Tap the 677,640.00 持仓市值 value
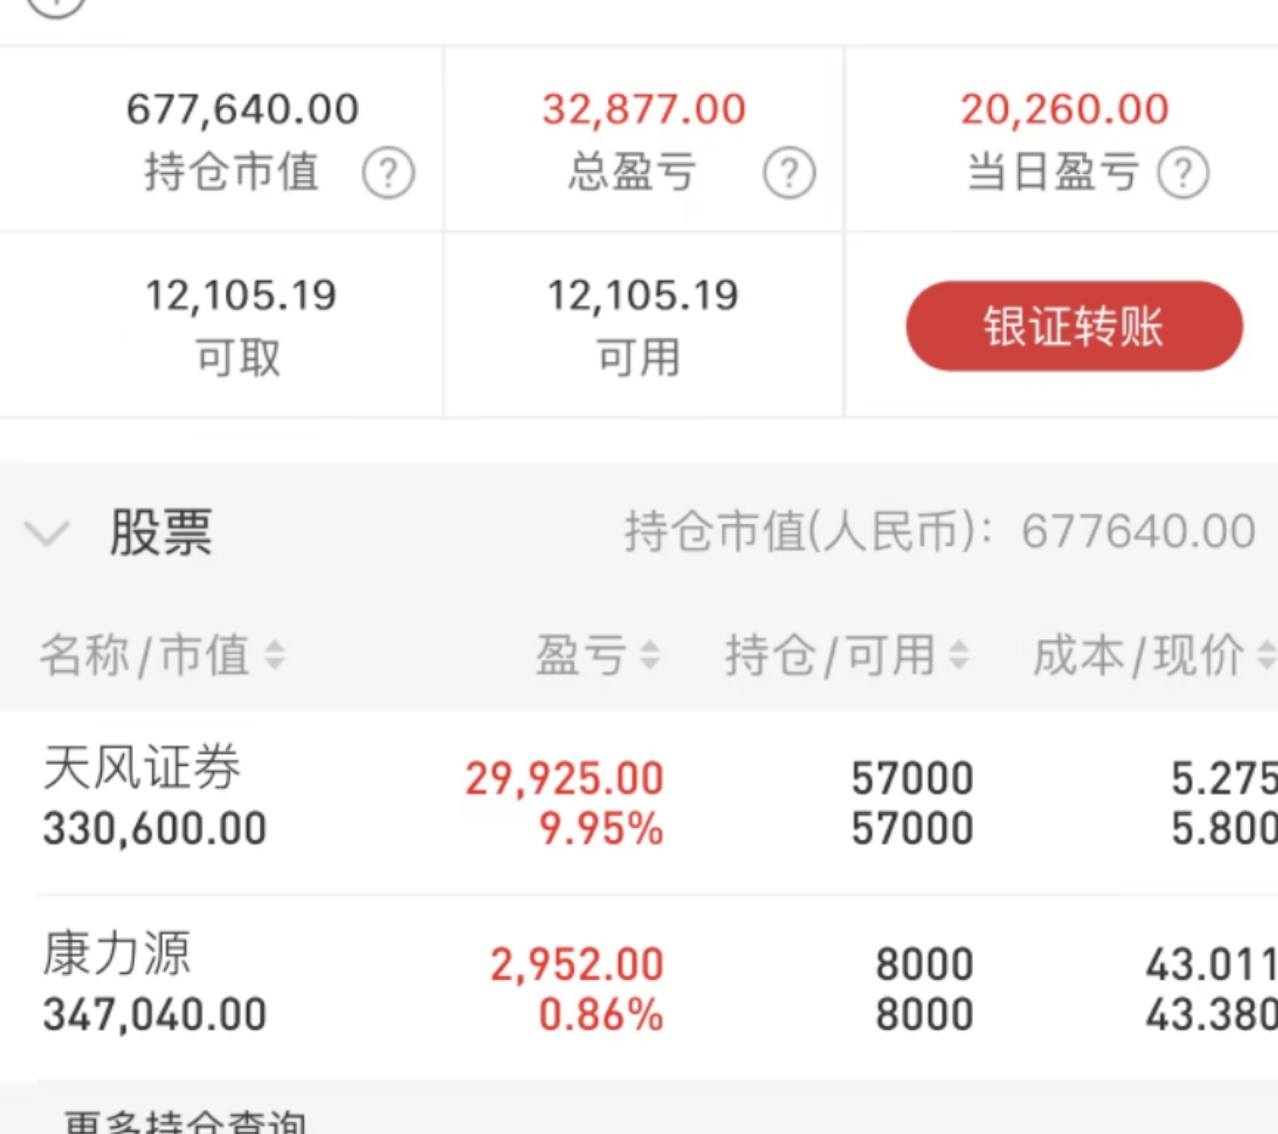Screen dimensions: 1278x1134 click(x=243, y=109)
